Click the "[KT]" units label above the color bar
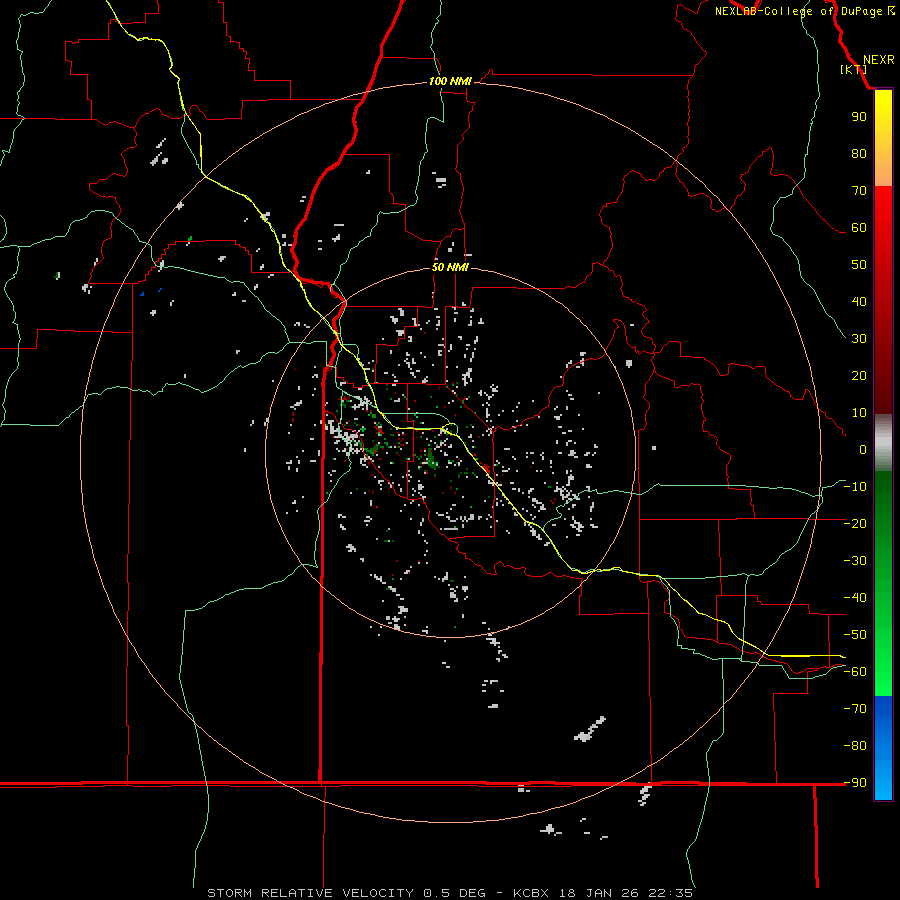900x900 pixels. pos(854,69)
